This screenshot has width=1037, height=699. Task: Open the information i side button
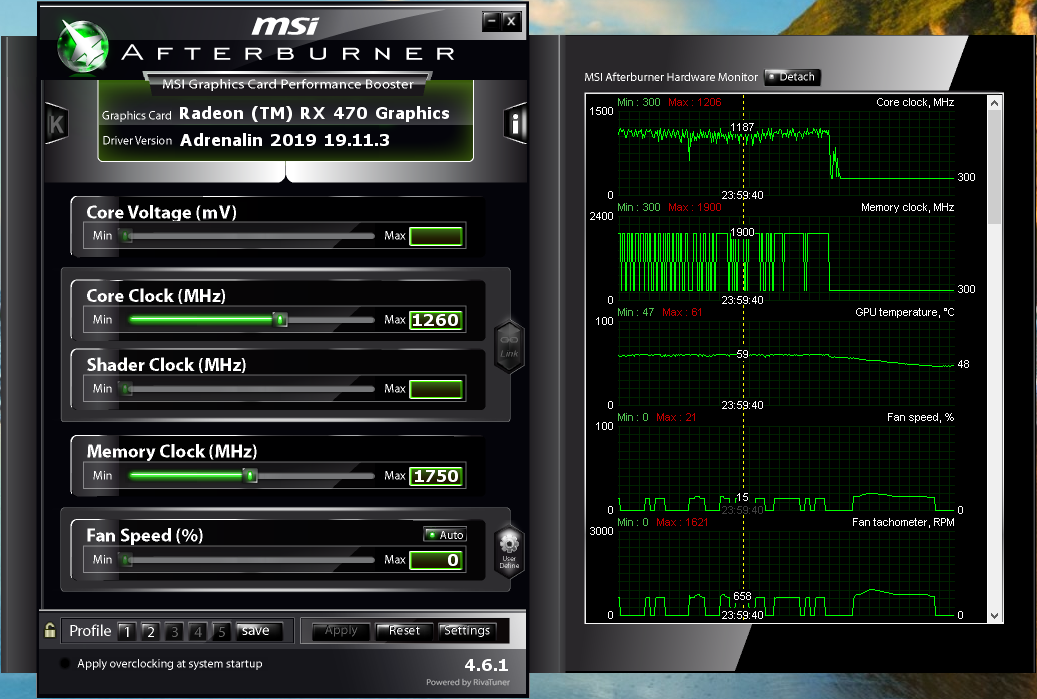[515, 123]
